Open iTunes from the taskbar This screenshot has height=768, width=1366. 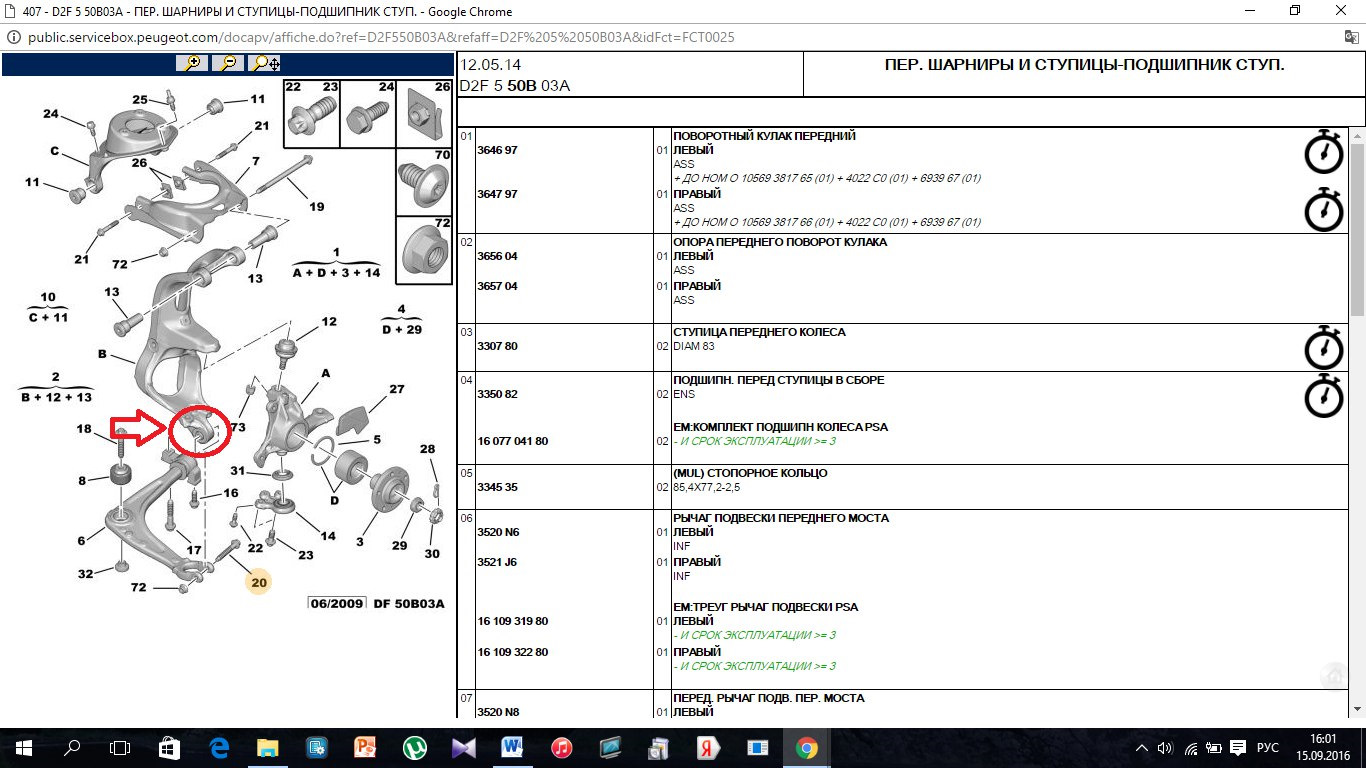tap(561, 747)
